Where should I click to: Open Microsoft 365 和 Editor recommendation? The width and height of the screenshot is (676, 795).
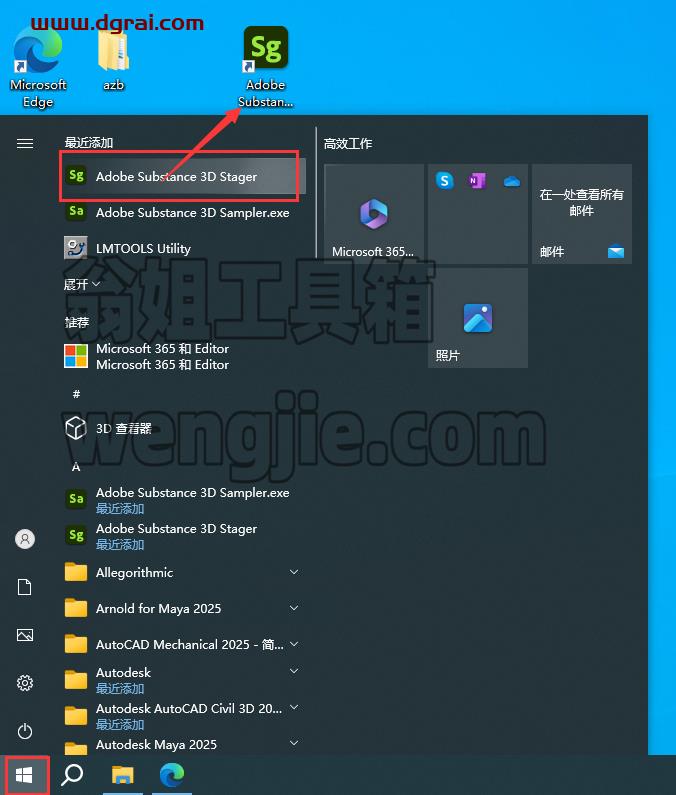[x=183, y=356]
